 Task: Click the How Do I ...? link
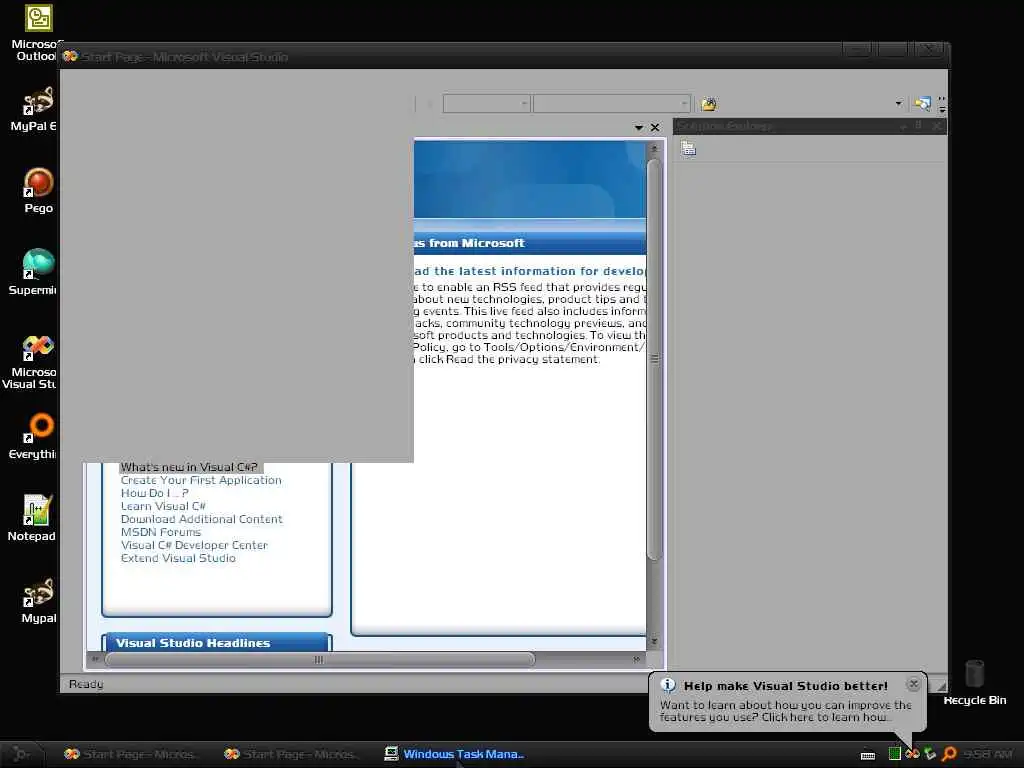point(155,493)
